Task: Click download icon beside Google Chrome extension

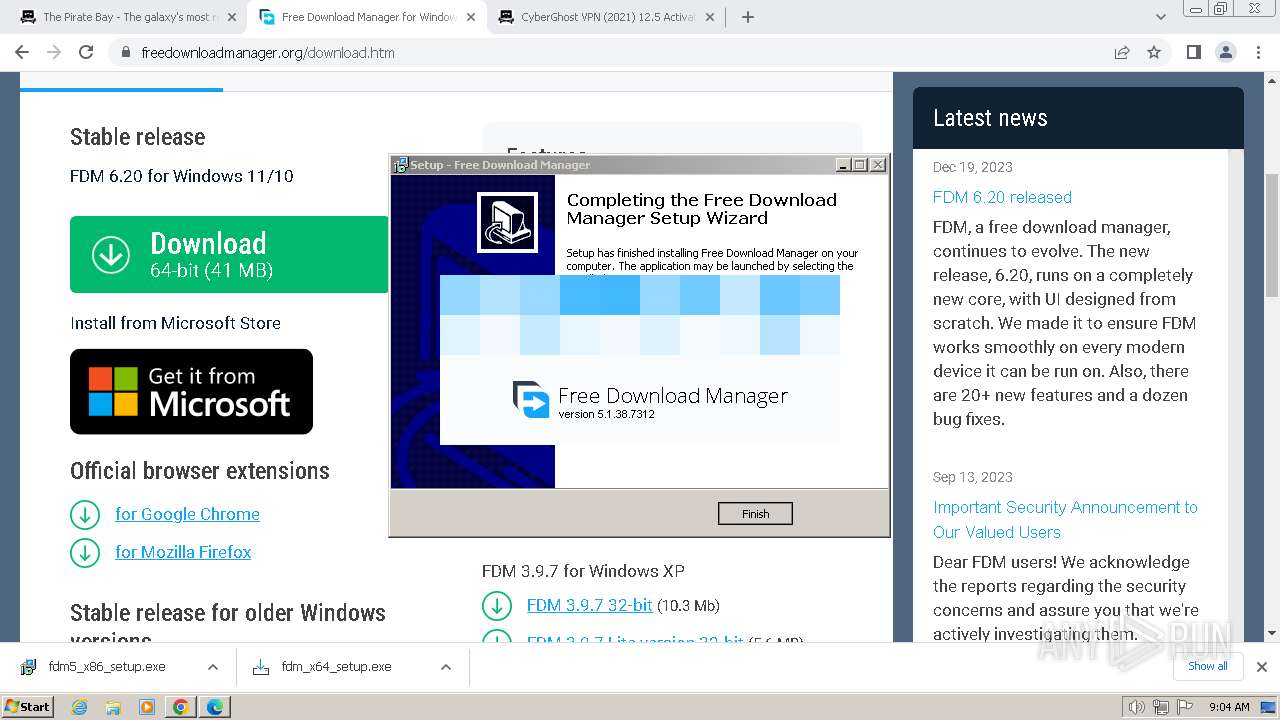Action: [85, 514]
